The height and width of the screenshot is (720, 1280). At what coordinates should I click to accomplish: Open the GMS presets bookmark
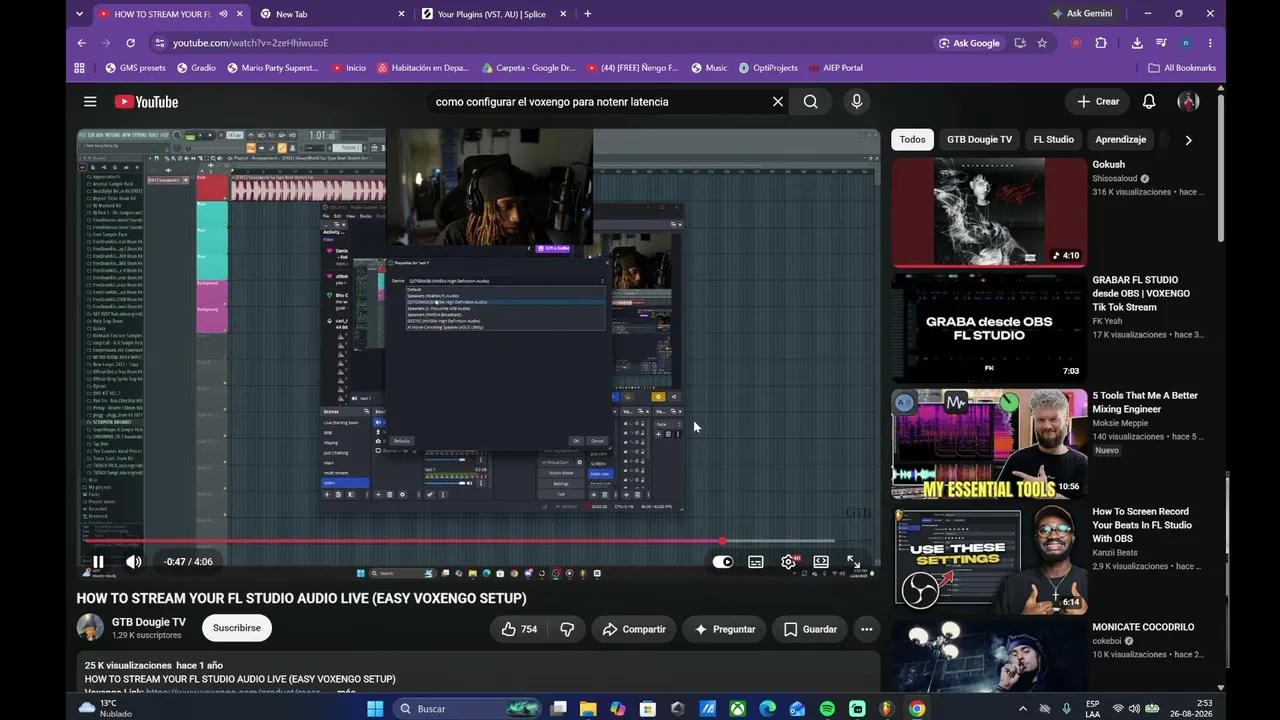136,68
